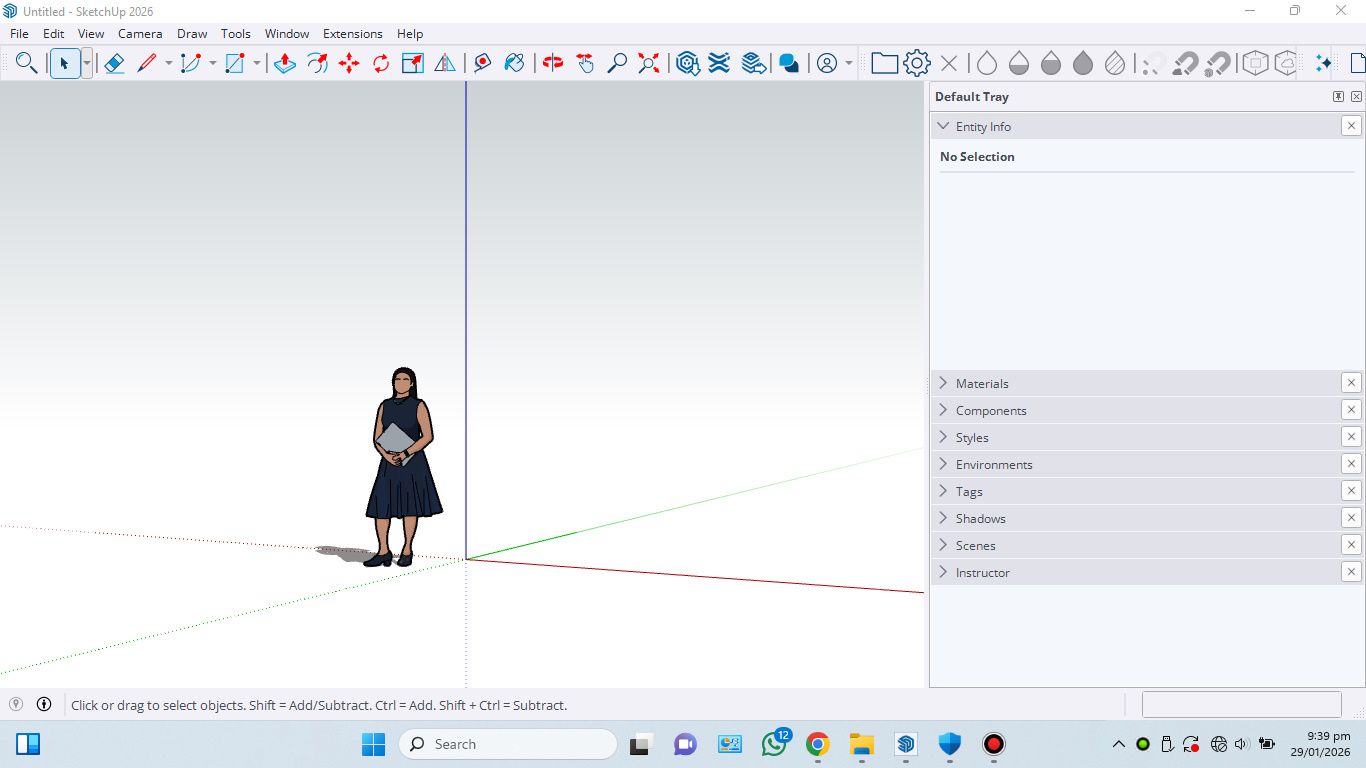
Task: Close the Entity Info panel
Action: 1351,126
